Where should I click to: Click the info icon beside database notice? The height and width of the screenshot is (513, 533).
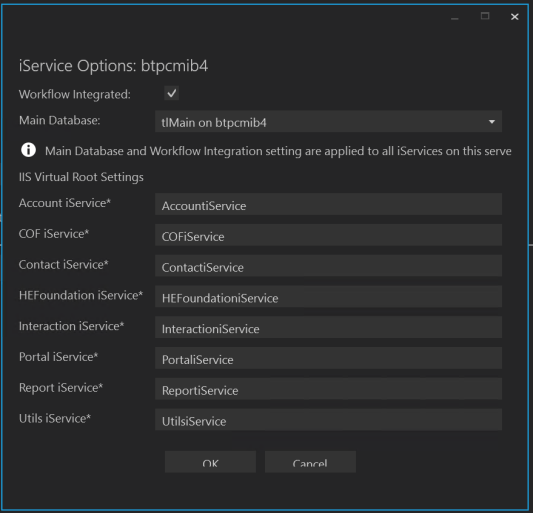29,150
